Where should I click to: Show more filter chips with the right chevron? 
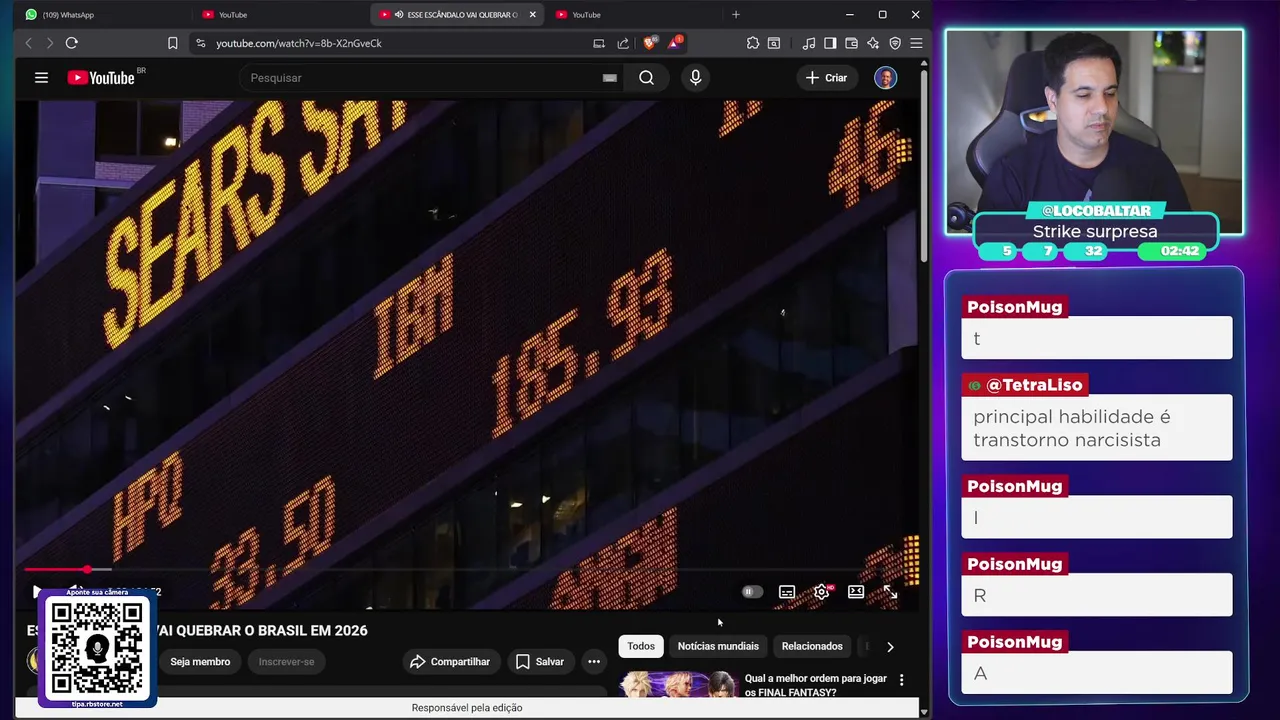point(890,646)
